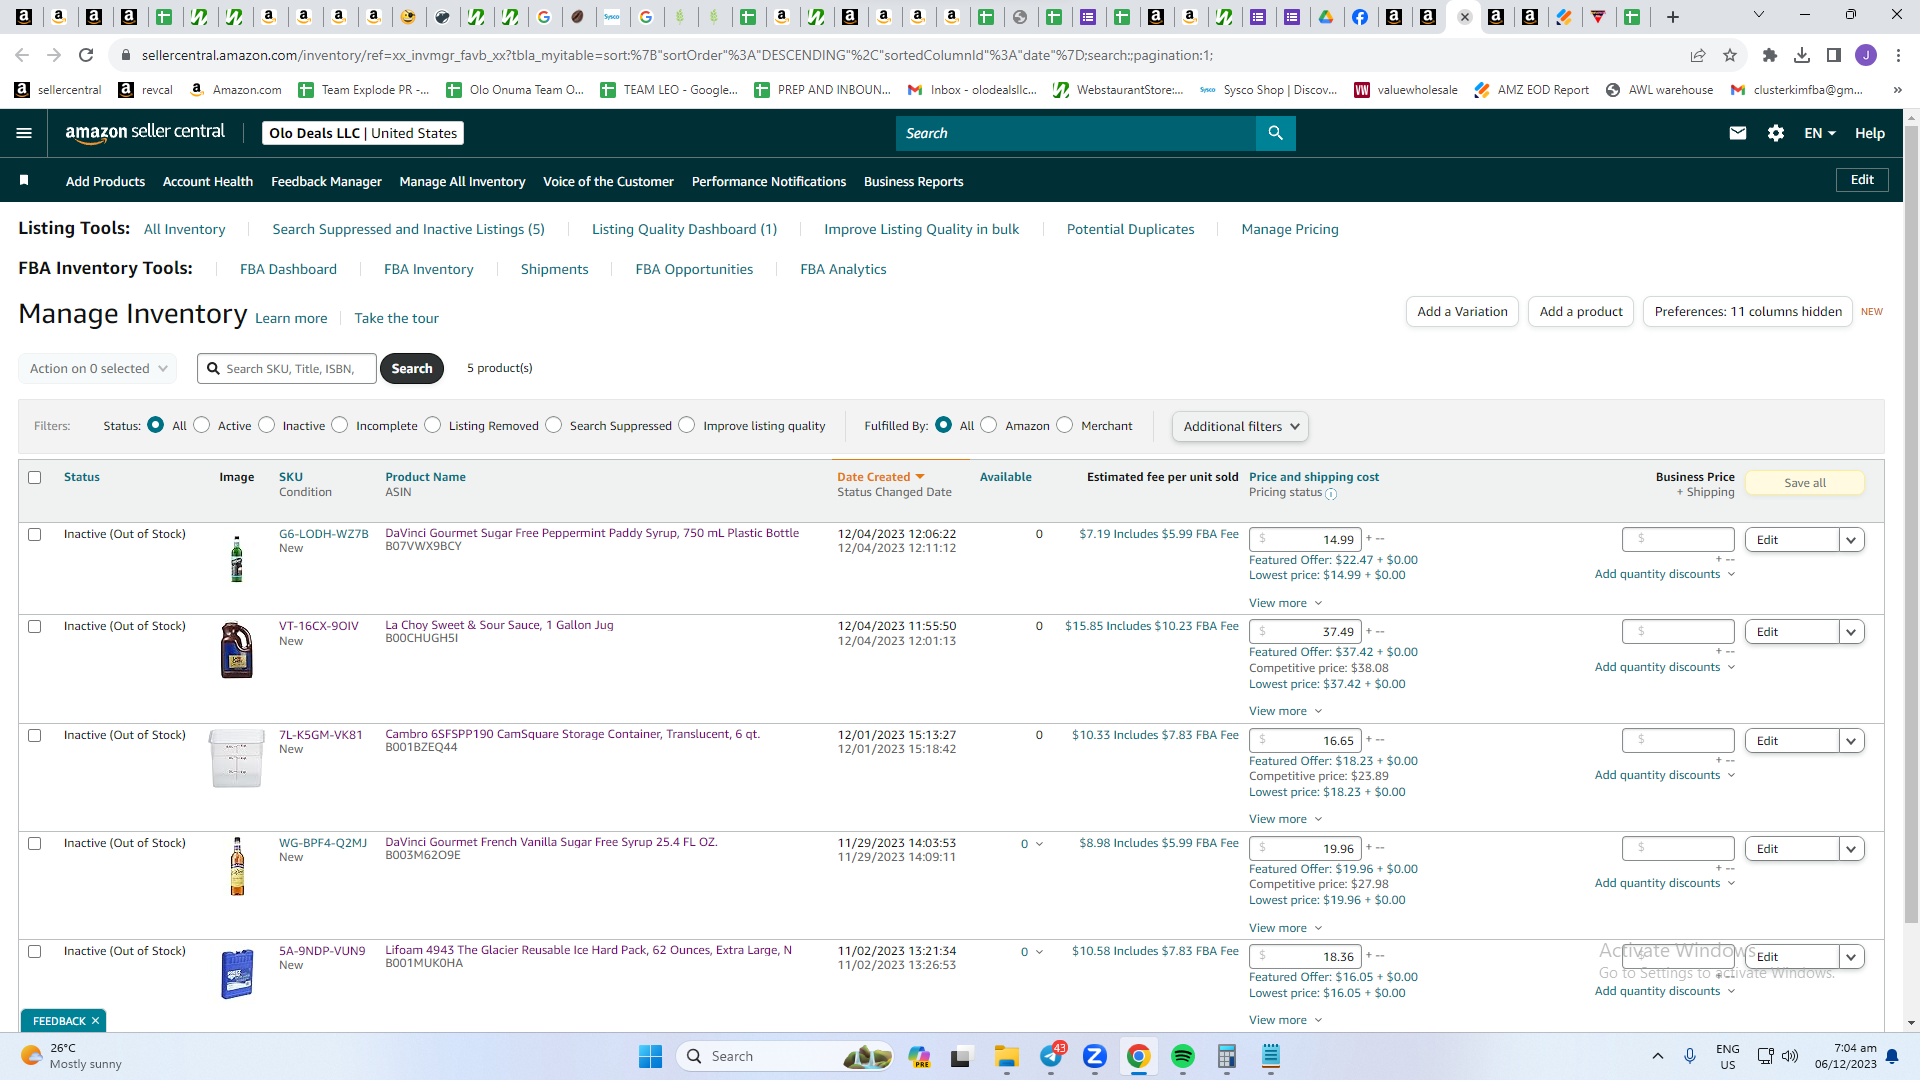Go back with the browser back arrow
This screenshot has width=1920, height=1080.
point(22,55)
